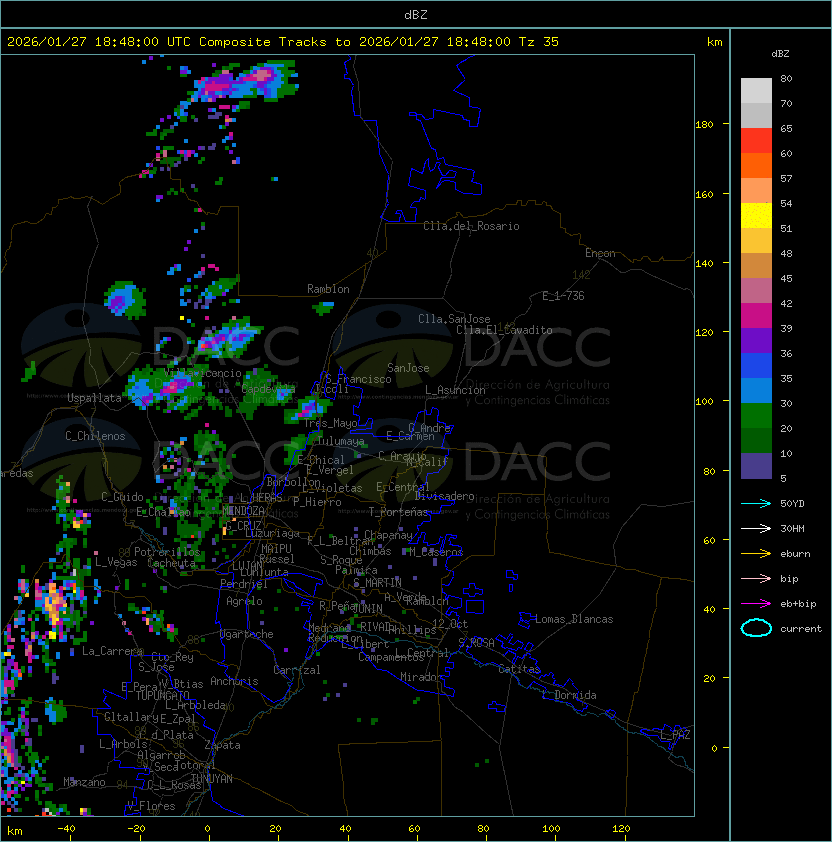Click the 'Agrelo' map label
Screen dimensions: 832x842
(244, 601)
